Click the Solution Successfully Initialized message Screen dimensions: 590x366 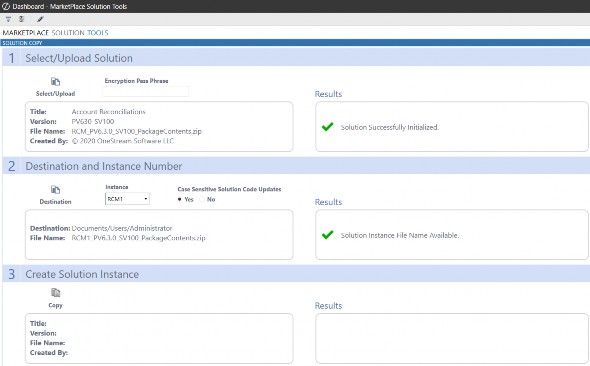(x=390, y=128)
